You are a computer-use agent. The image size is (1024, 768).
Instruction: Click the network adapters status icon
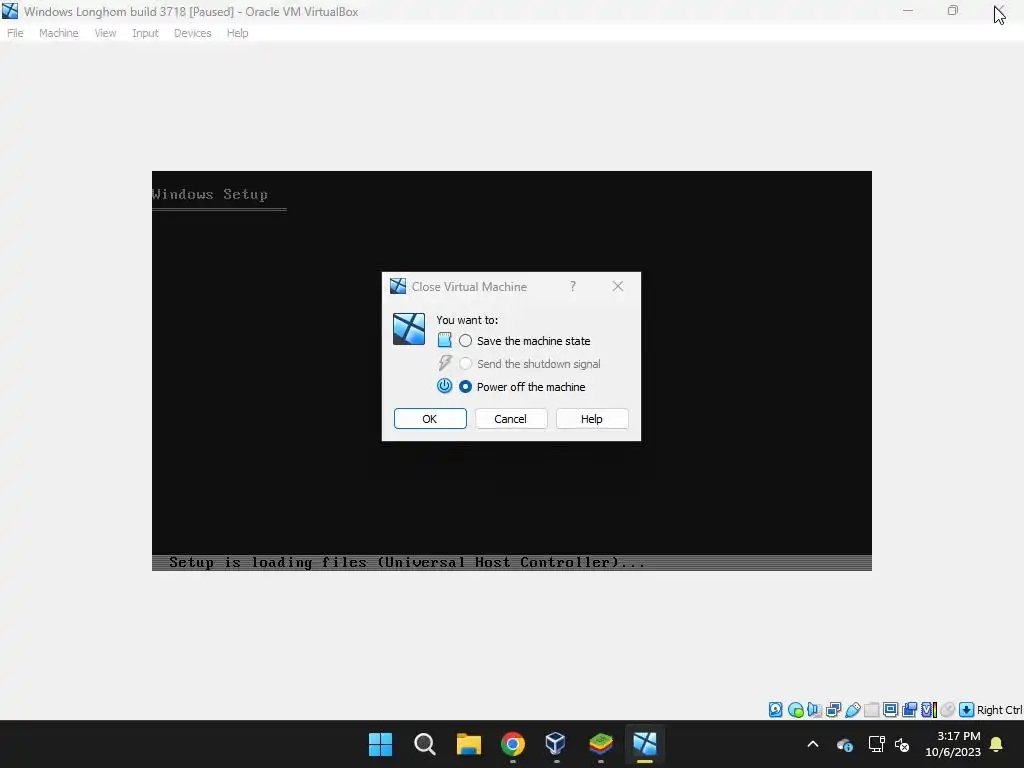point(833,710)
